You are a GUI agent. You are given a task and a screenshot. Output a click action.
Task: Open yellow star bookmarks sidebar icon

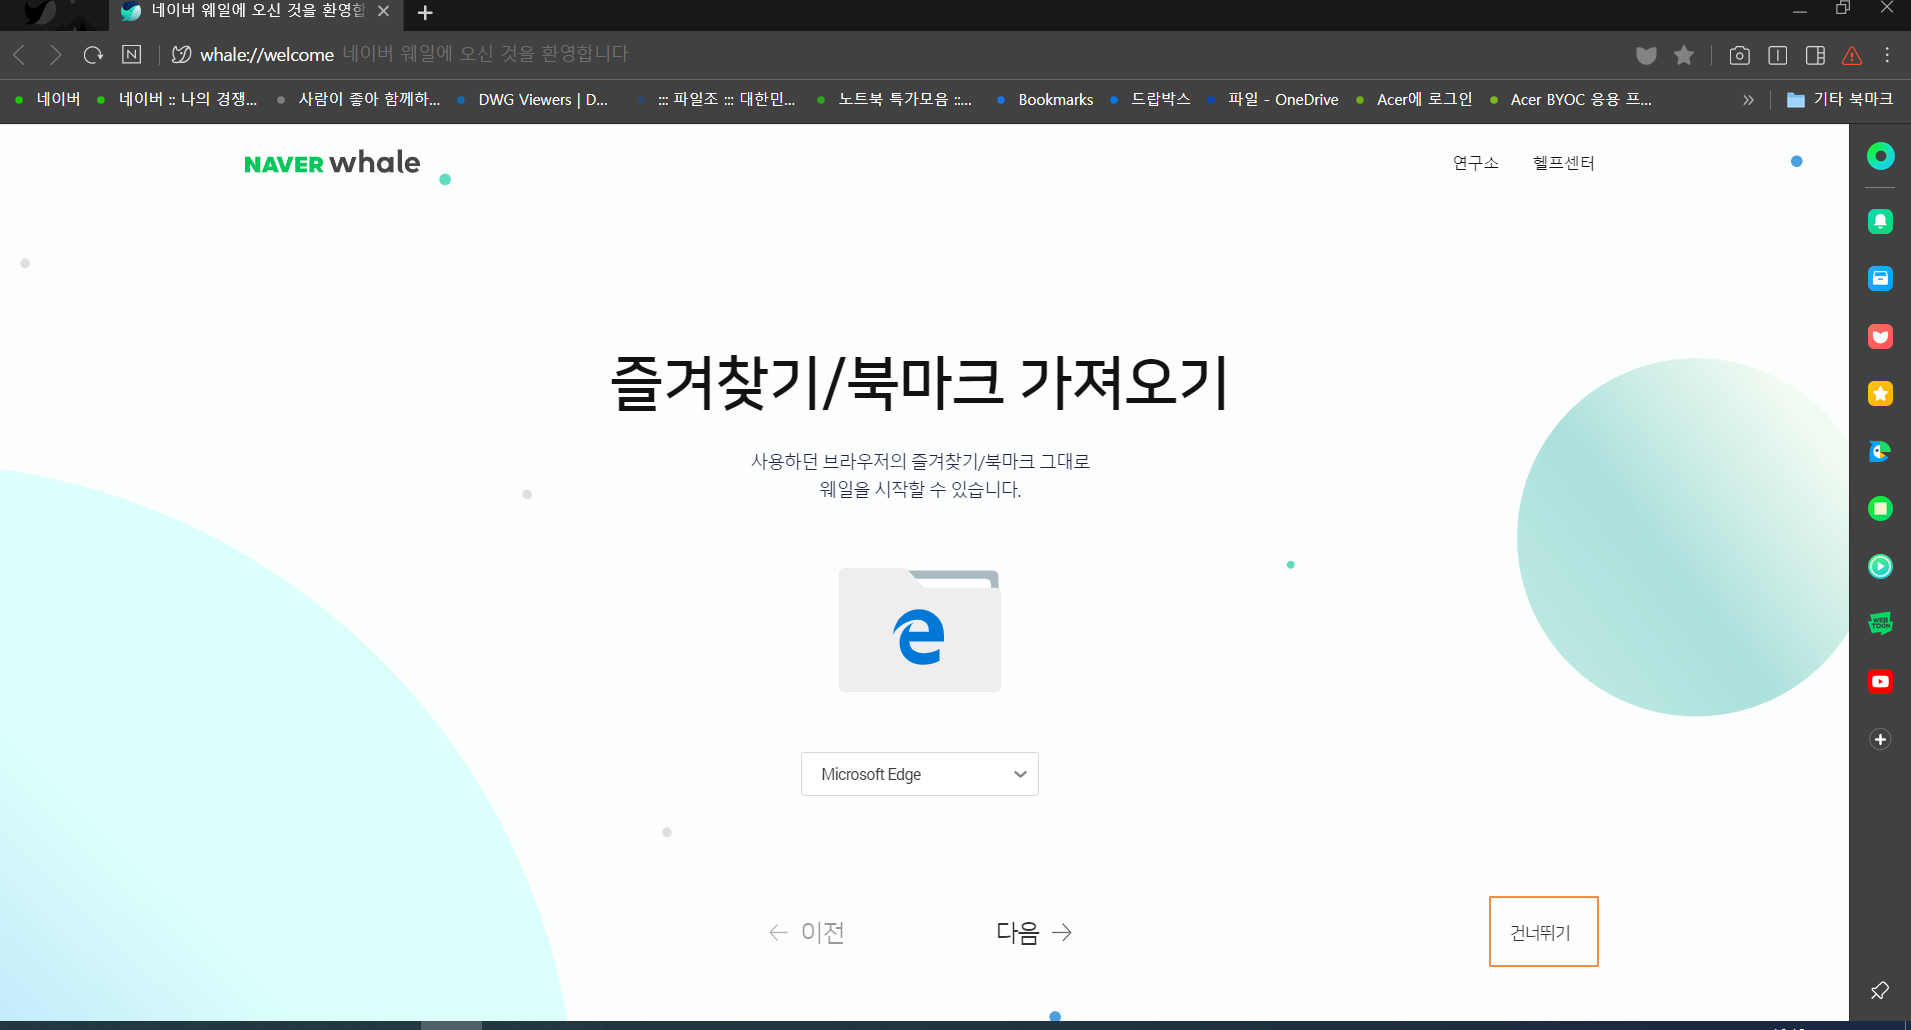coord(1881,394)
